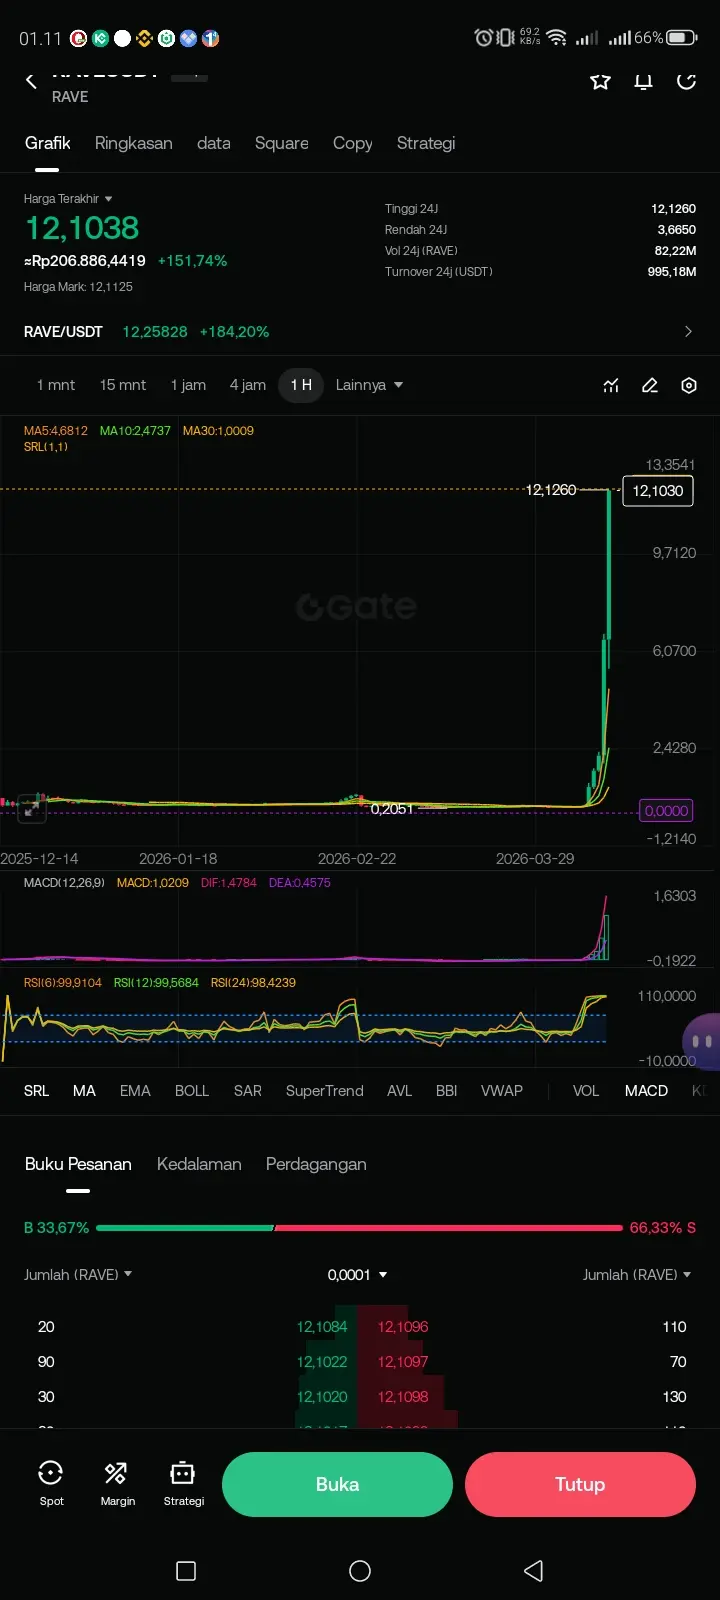Toggle BBI indicator
The width and height of the screenshot is (720, 1600).
[446, 1091]
